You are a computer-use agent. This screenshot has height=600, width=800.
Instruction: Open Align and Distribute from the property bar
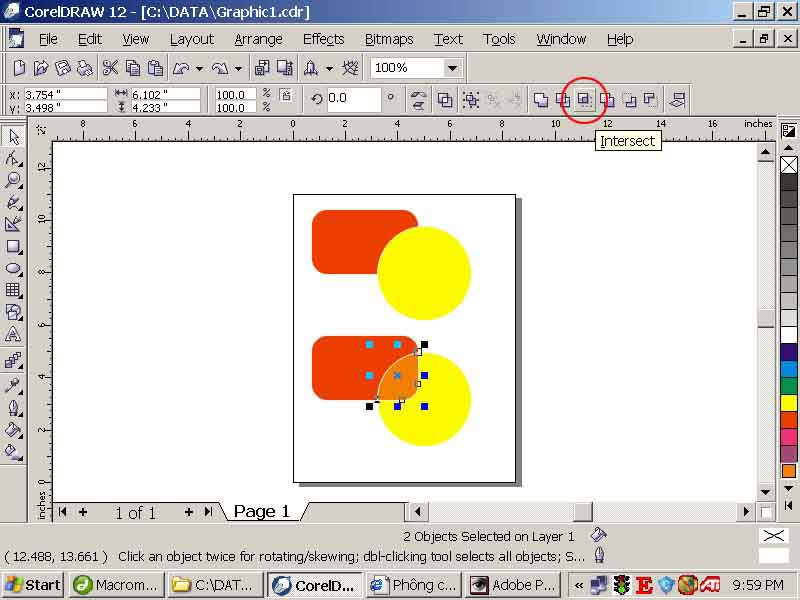[x=677, y=99]
